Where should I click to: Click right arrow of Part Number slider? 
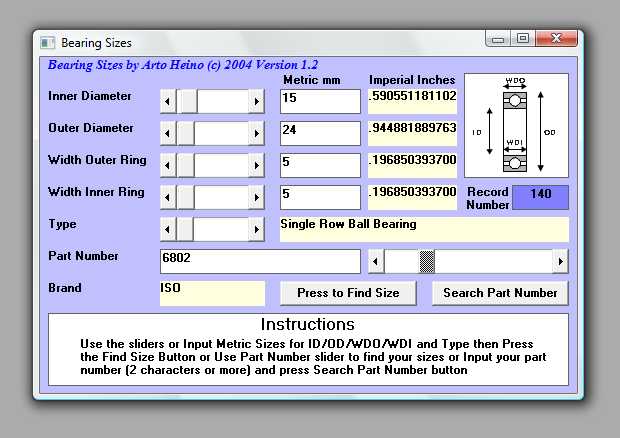(559, 261)
